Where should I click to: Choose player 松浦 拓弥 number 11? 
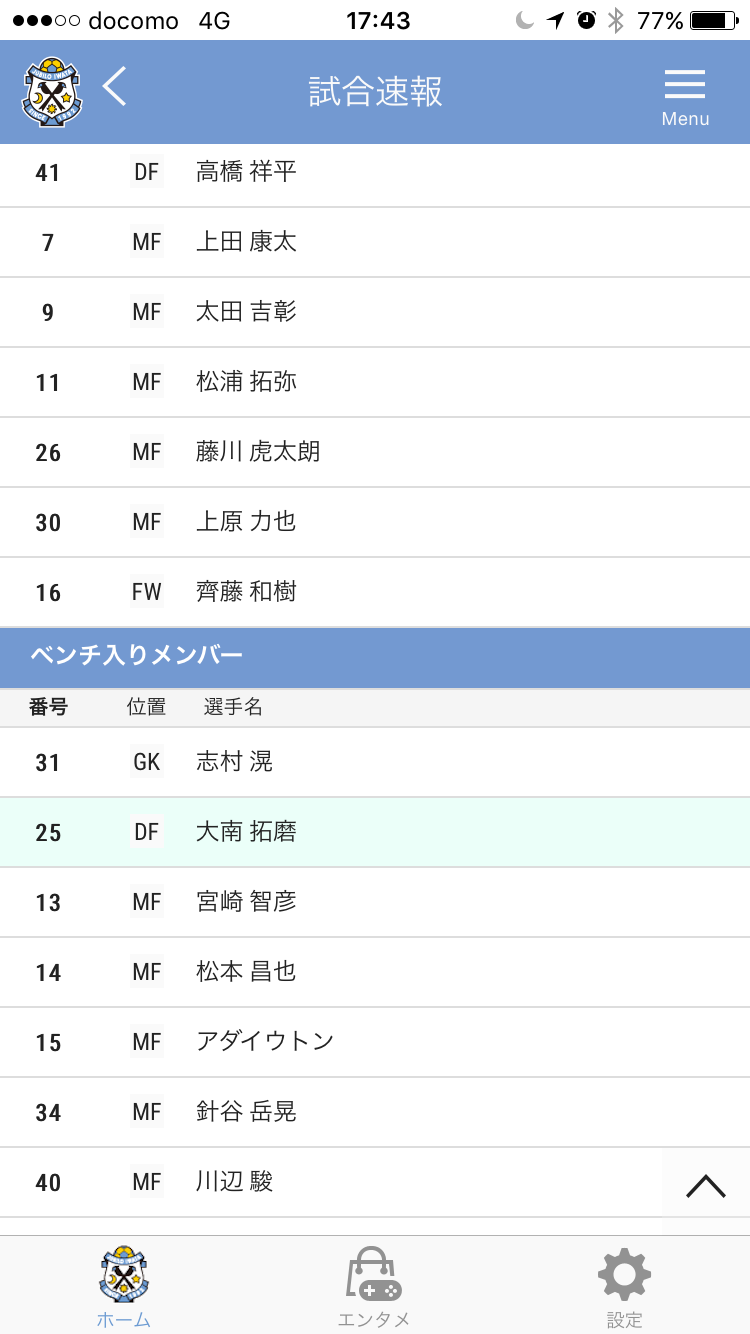[x=375, y=382]
